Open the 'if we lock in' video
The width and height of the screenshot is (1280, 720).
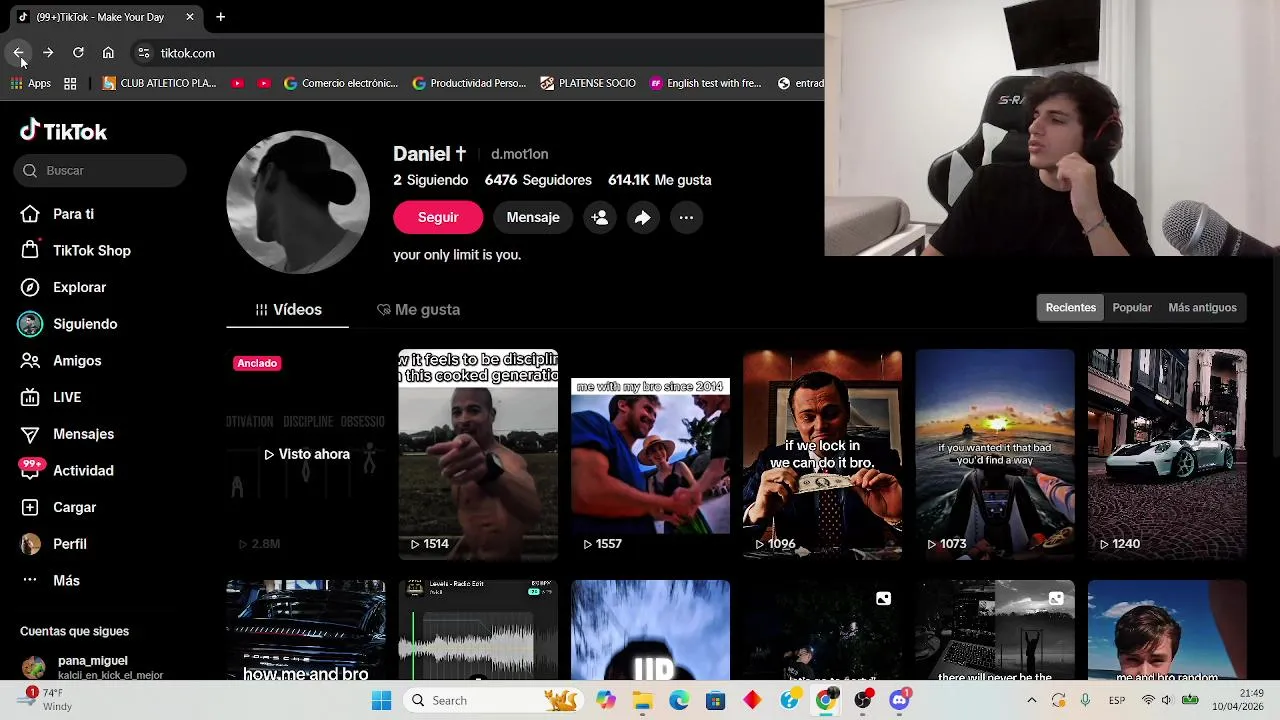pos(822,454)
